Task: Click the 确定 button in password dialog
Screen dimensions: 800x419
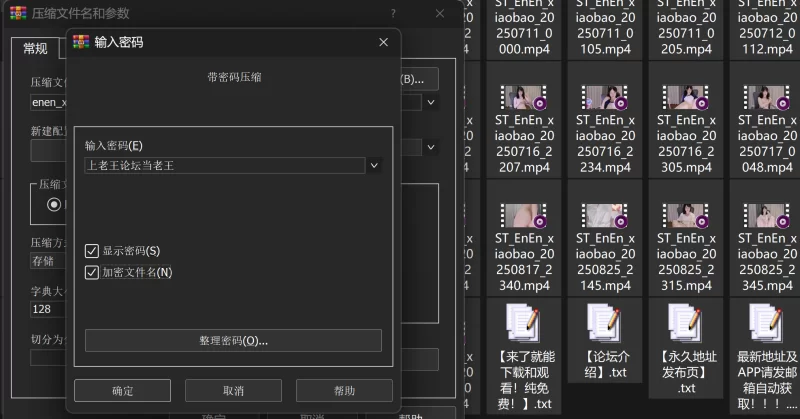Action: point(122,391)
